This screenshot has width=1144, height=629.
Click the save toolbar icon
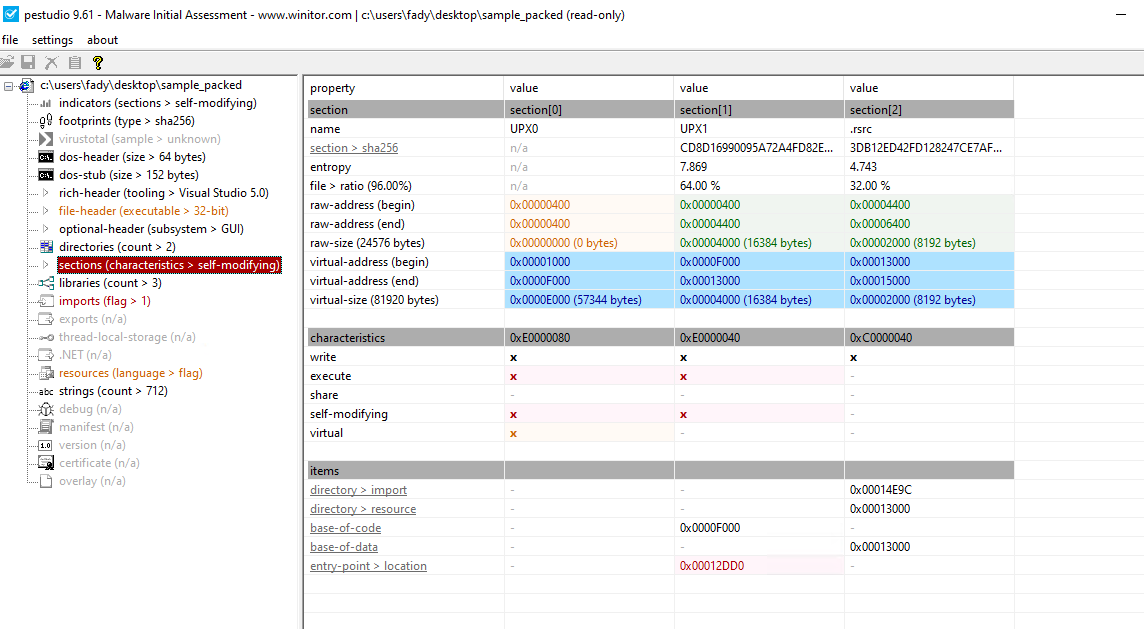(x=28, y=63)
